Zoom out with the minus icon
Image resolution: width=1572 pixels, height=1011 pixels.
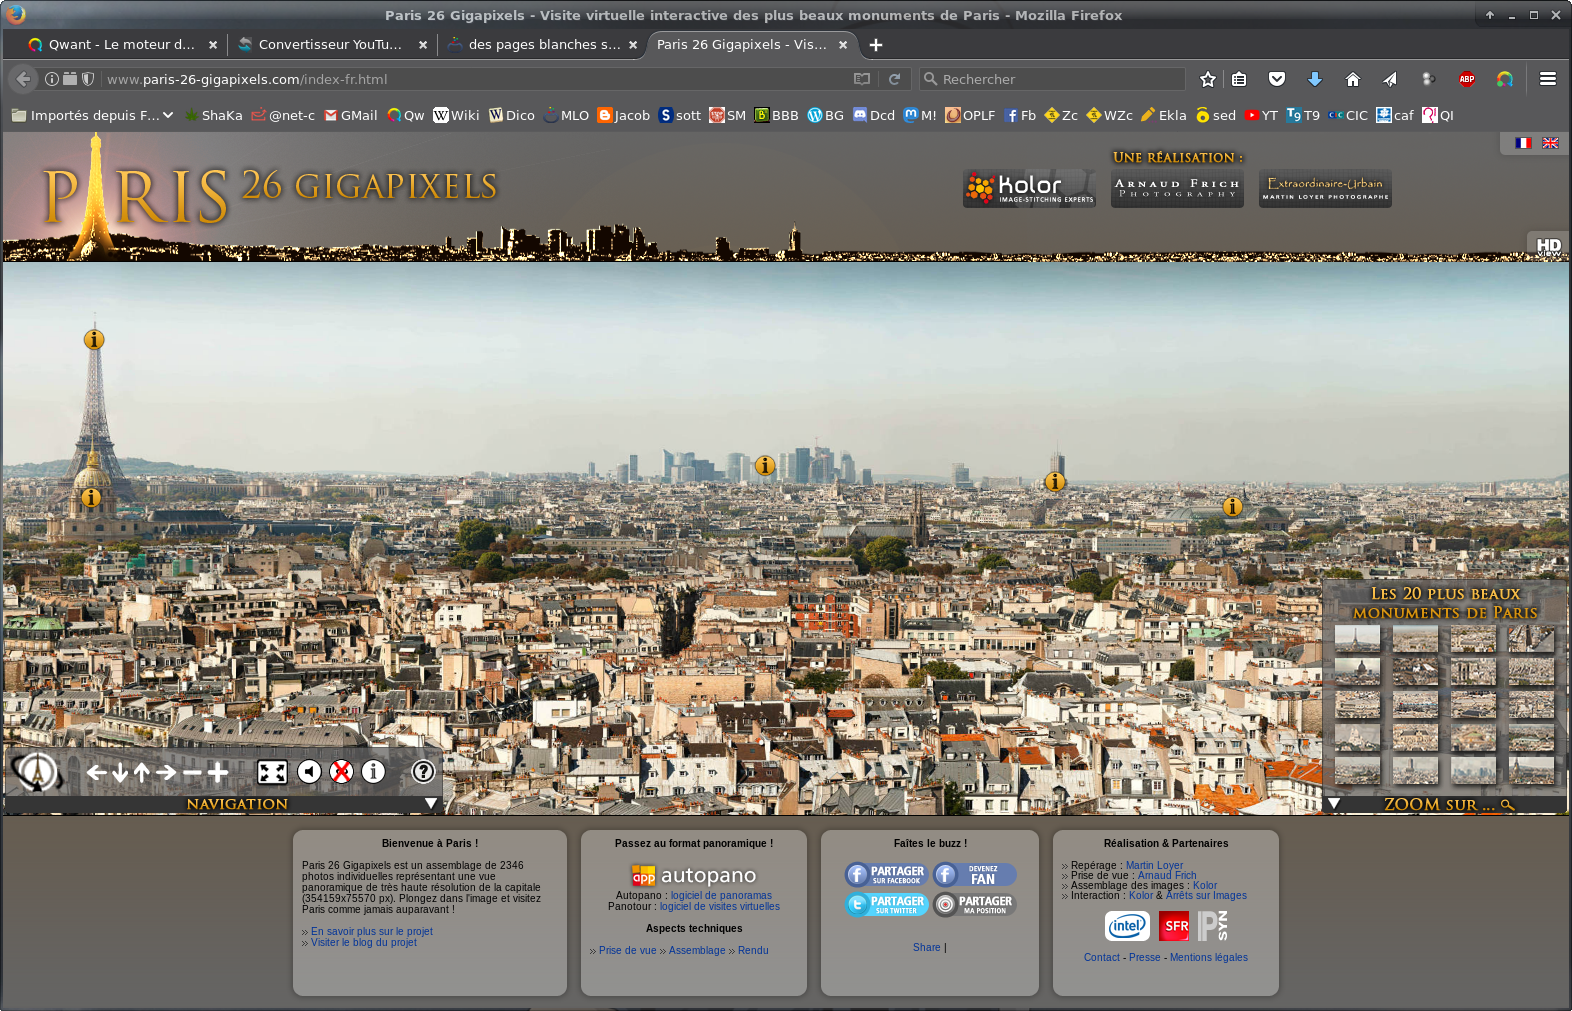pyautogui.click(x=192, y=773)
